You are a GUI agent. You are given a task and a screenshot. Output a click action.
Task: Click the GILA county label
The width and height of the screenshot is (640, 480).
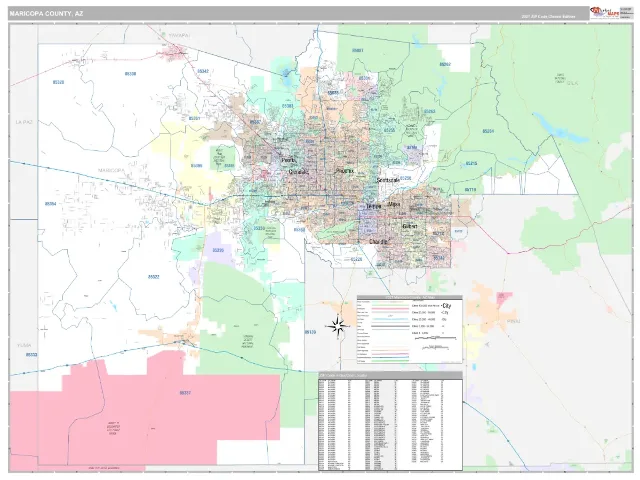[x=572, y=83]
